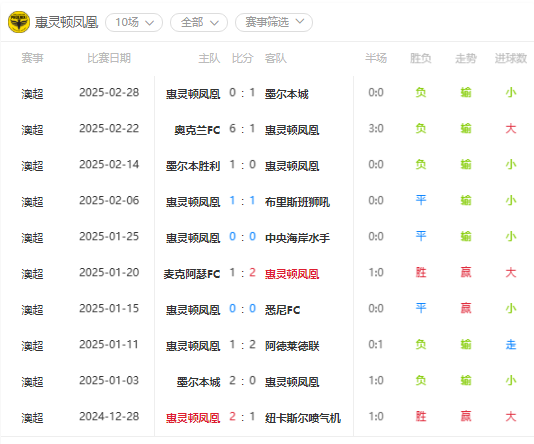Click the 进球数 column header
The image size is (534, 444).
(511, 58)
